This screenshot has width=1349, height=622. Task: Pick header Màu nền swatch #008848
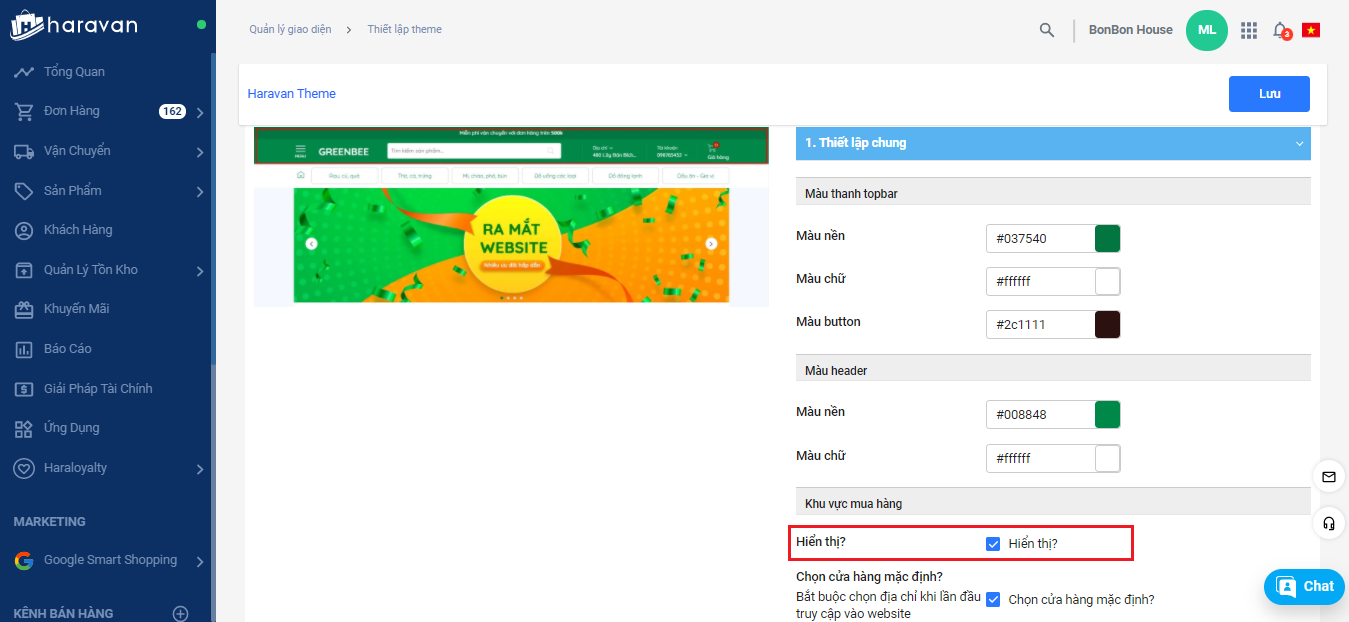1107,415
